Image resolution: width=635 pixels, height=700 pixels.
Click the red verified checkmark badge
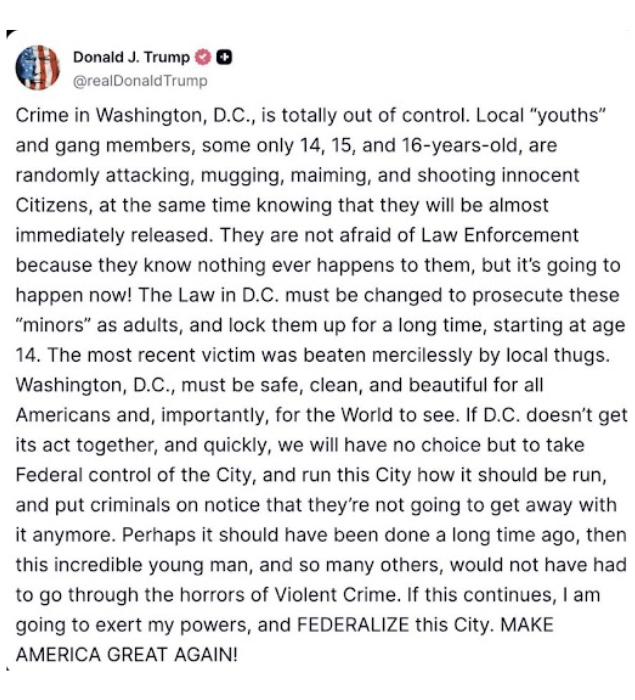point(203,57)
